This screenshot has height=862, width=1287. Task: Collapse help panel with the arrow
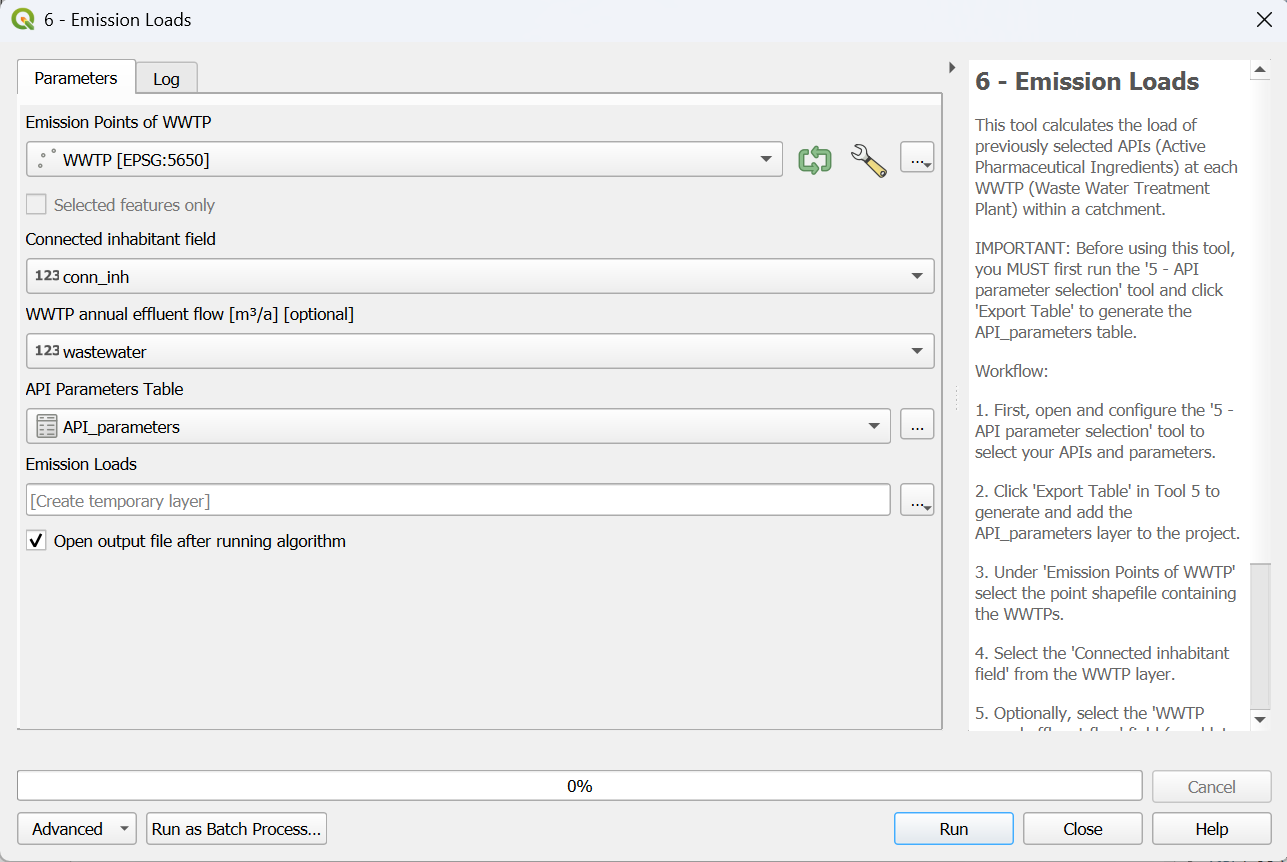point(952,67)
